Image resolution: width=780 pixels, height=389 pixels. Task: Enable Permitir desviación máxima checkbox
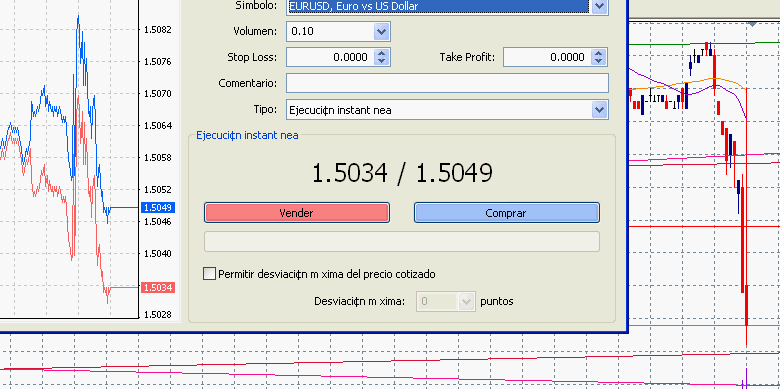click(209, 274)
